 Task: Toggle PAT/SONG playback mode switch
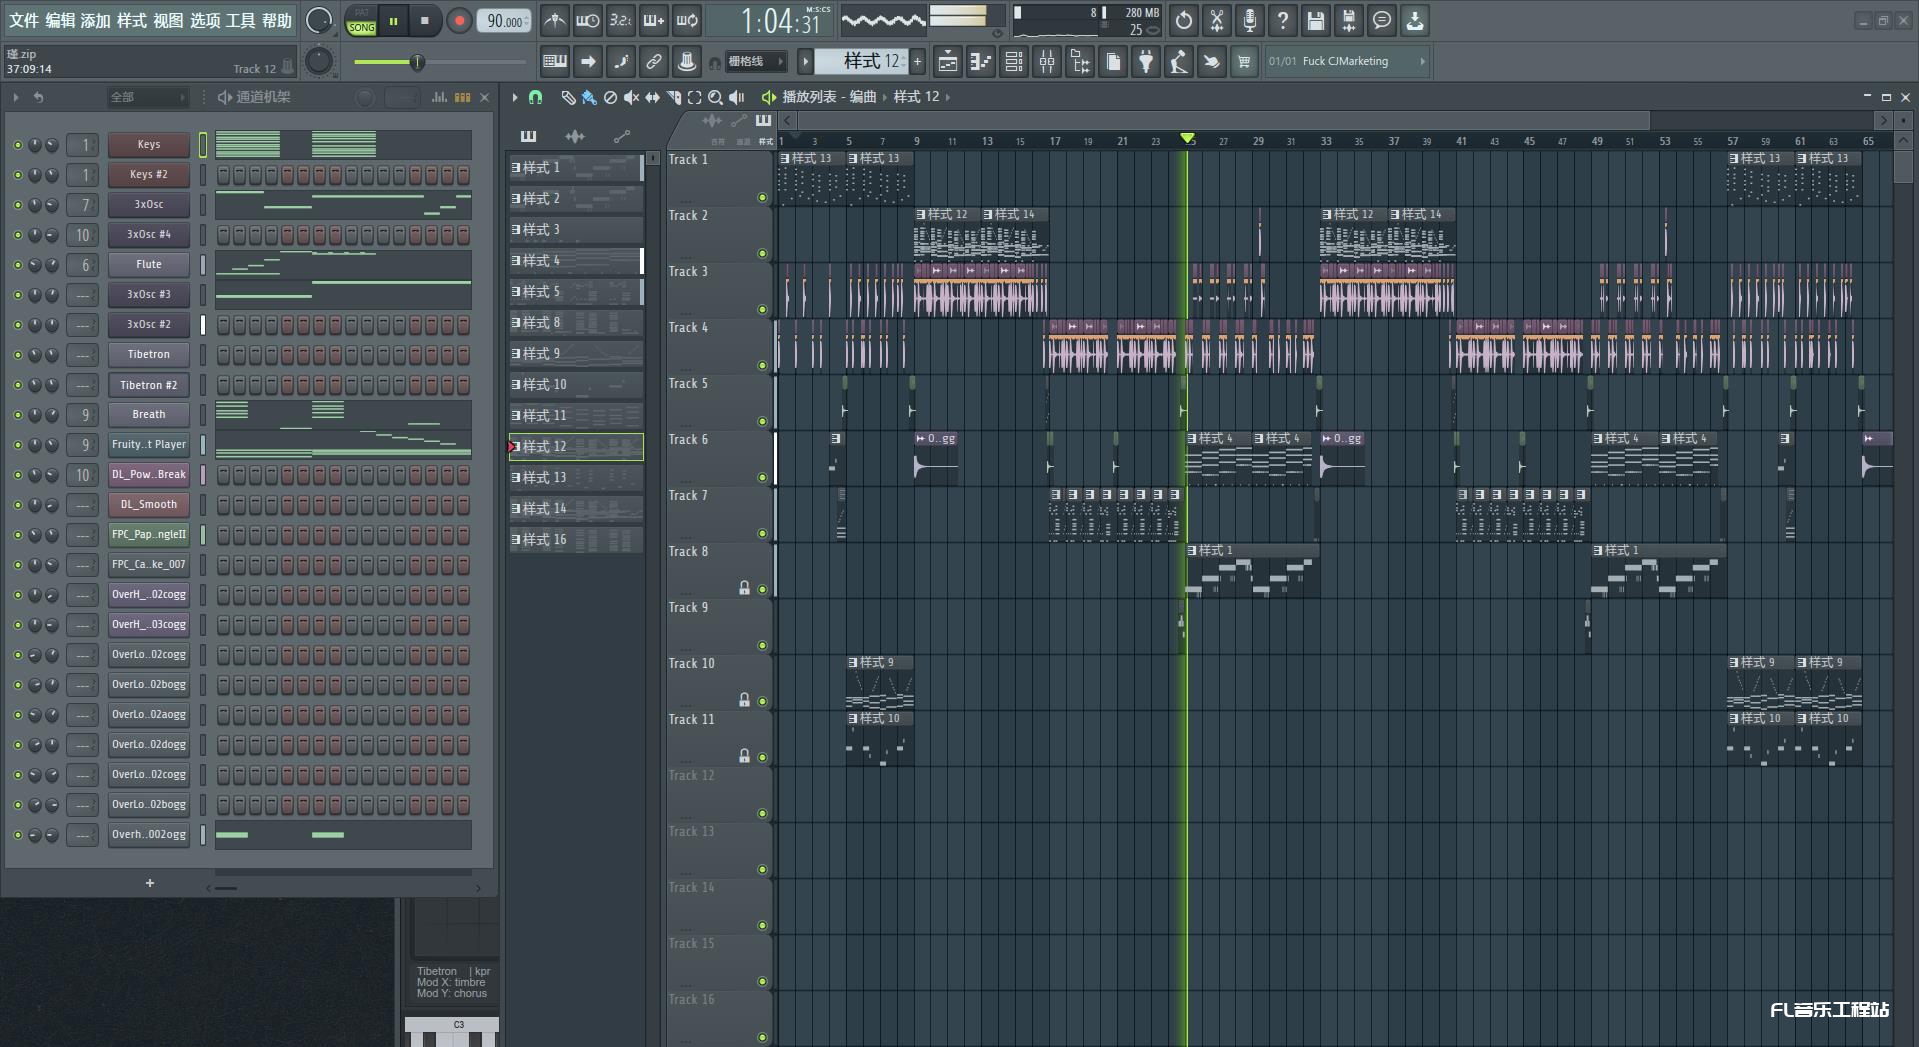361,21
